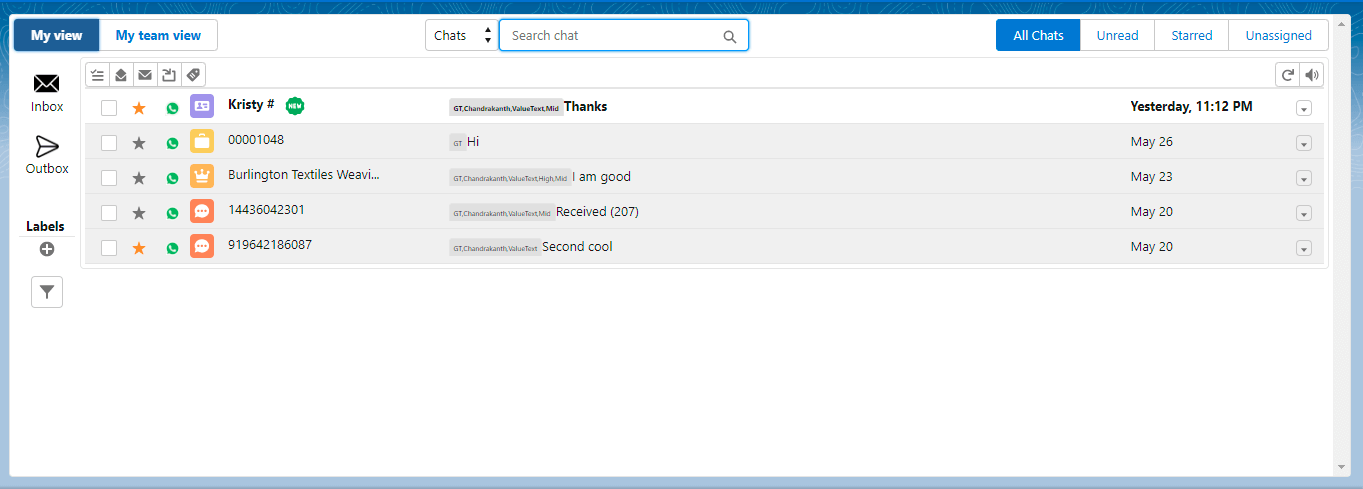Click the 'I am good' message preview

coord(601,177)
